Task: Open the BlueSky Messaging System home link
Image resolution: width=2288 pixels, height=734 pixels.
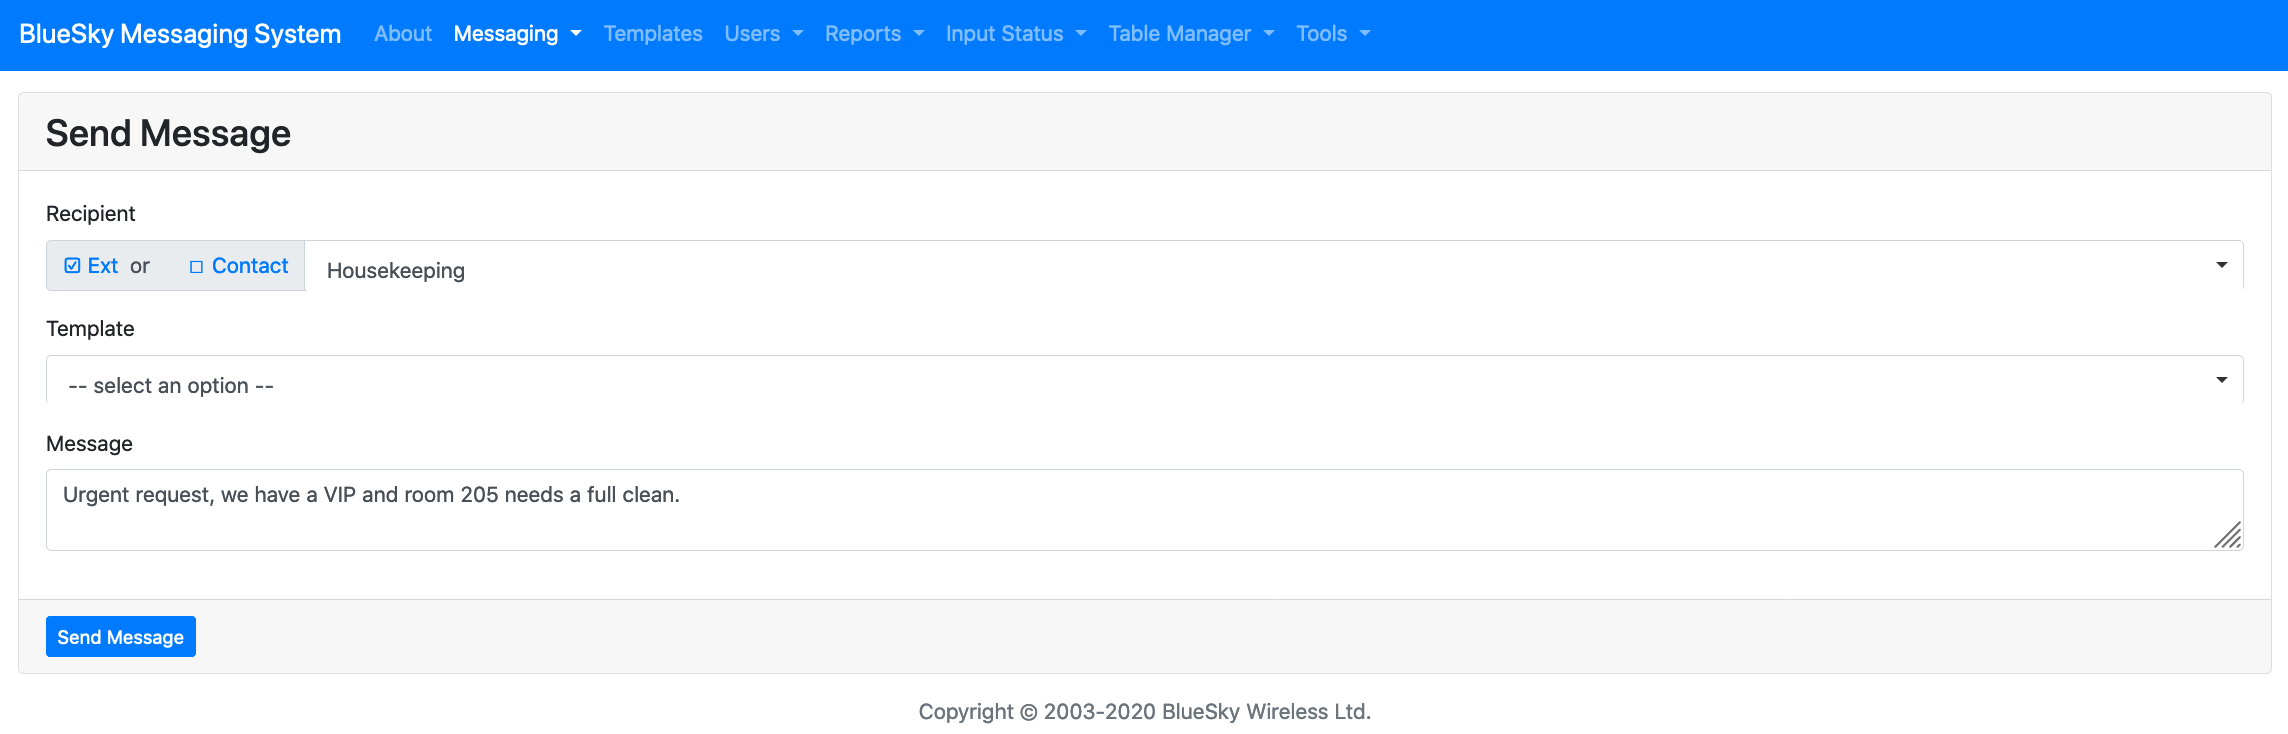Action: coord(180,34)
